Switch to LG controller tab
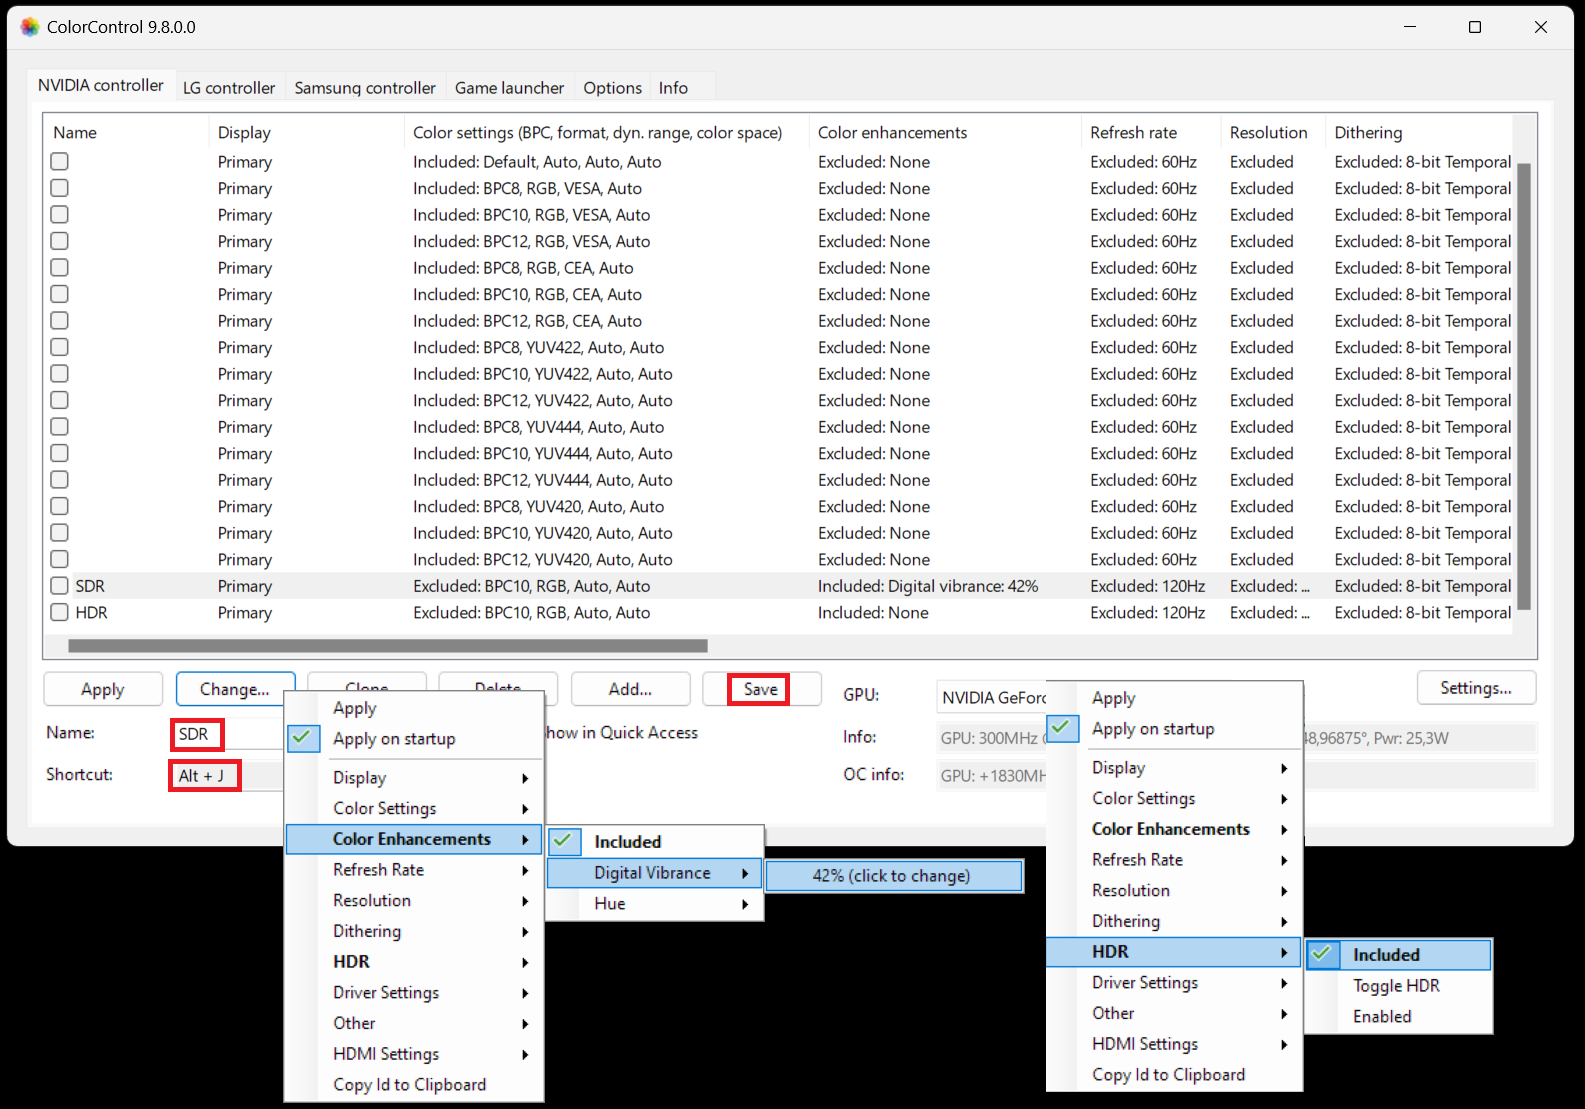Image resolution: width=1585 pixels, height=1109 pixels. (229, 88)
